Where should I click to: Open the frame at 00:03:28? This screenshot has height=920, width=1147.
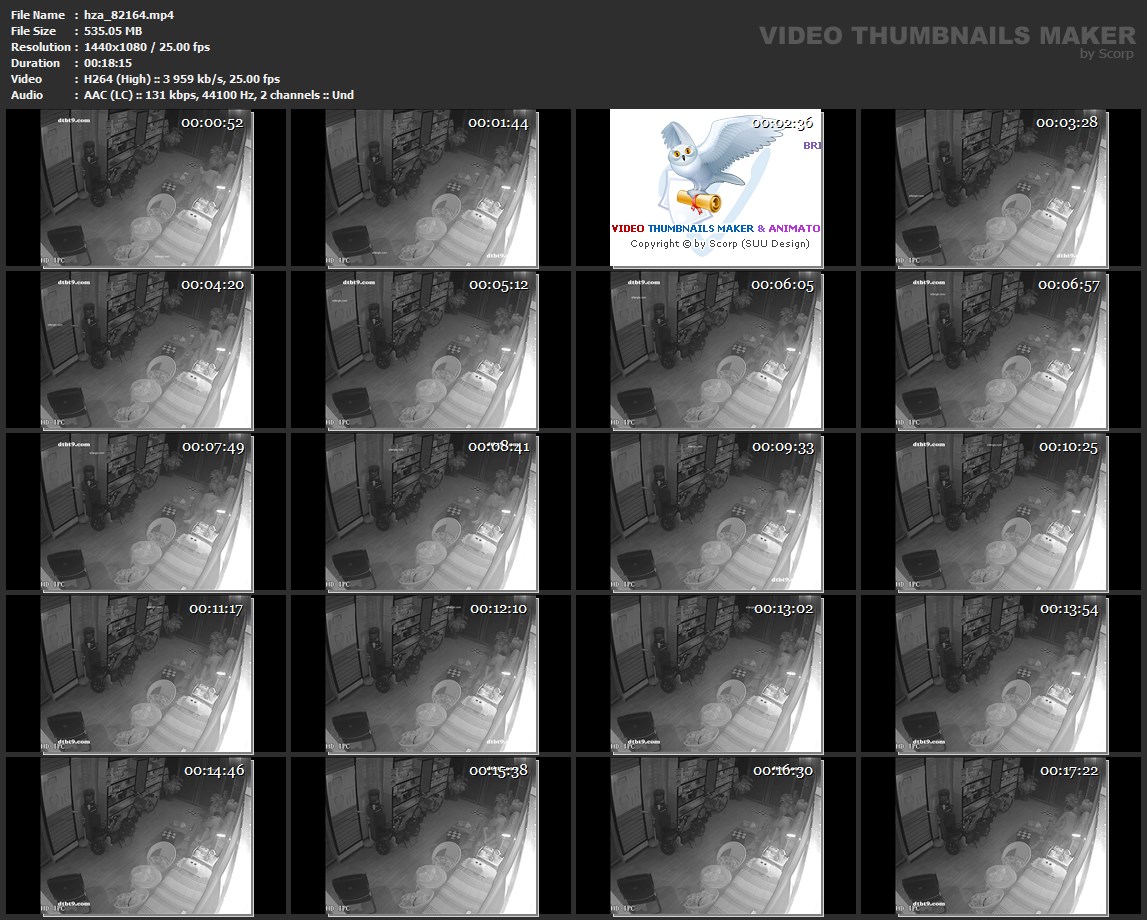(1001, 188)
